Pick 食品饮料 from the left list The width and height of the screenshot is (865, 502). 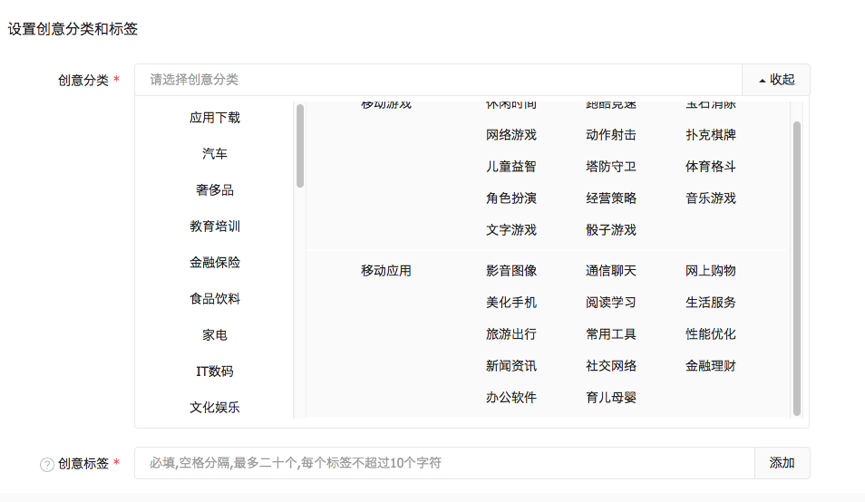pos(215,299)
